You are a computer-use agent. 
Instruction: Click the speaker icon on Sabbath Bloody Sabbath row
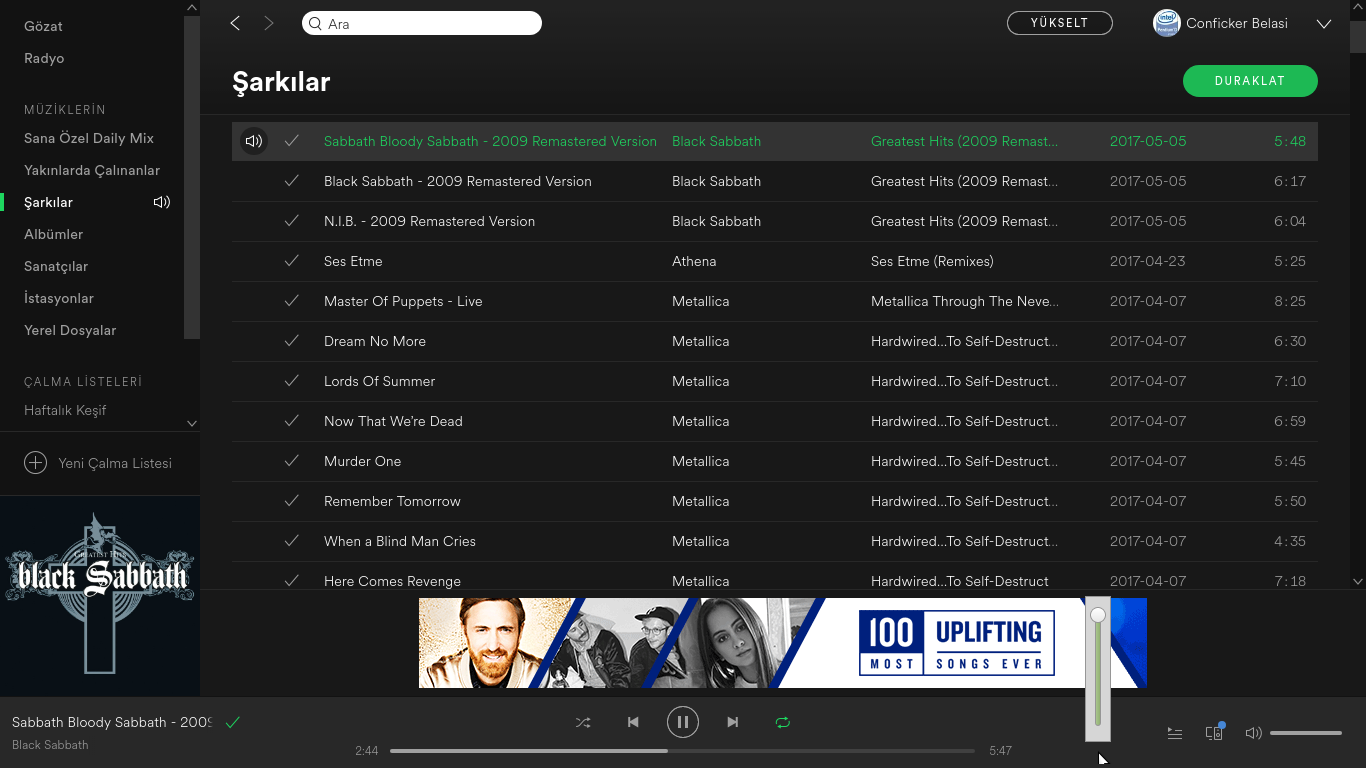(254, 142)
